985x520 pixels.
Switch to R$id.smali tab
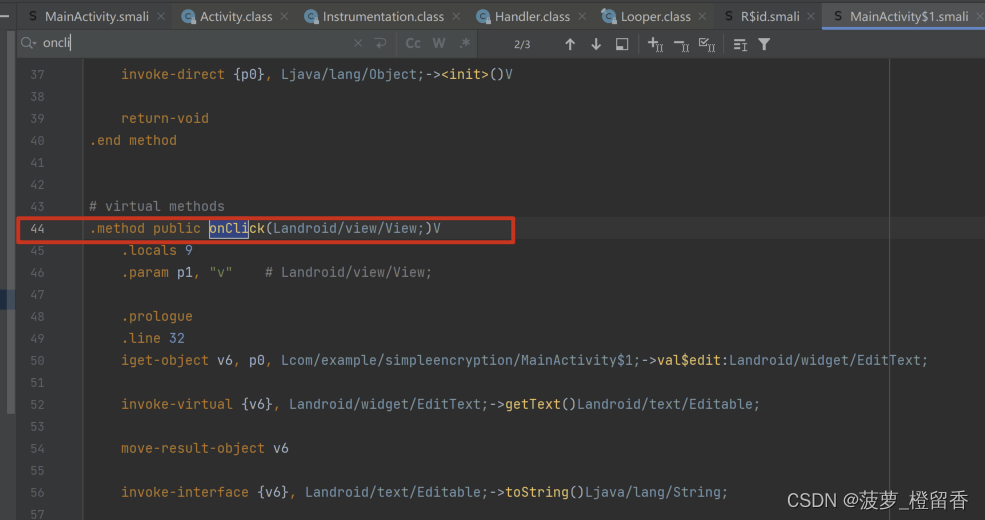click(x=770, y=16)
